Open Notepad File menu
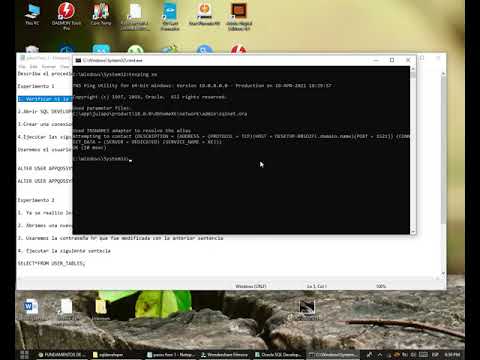Screen dimensions: 480x360 22,67
